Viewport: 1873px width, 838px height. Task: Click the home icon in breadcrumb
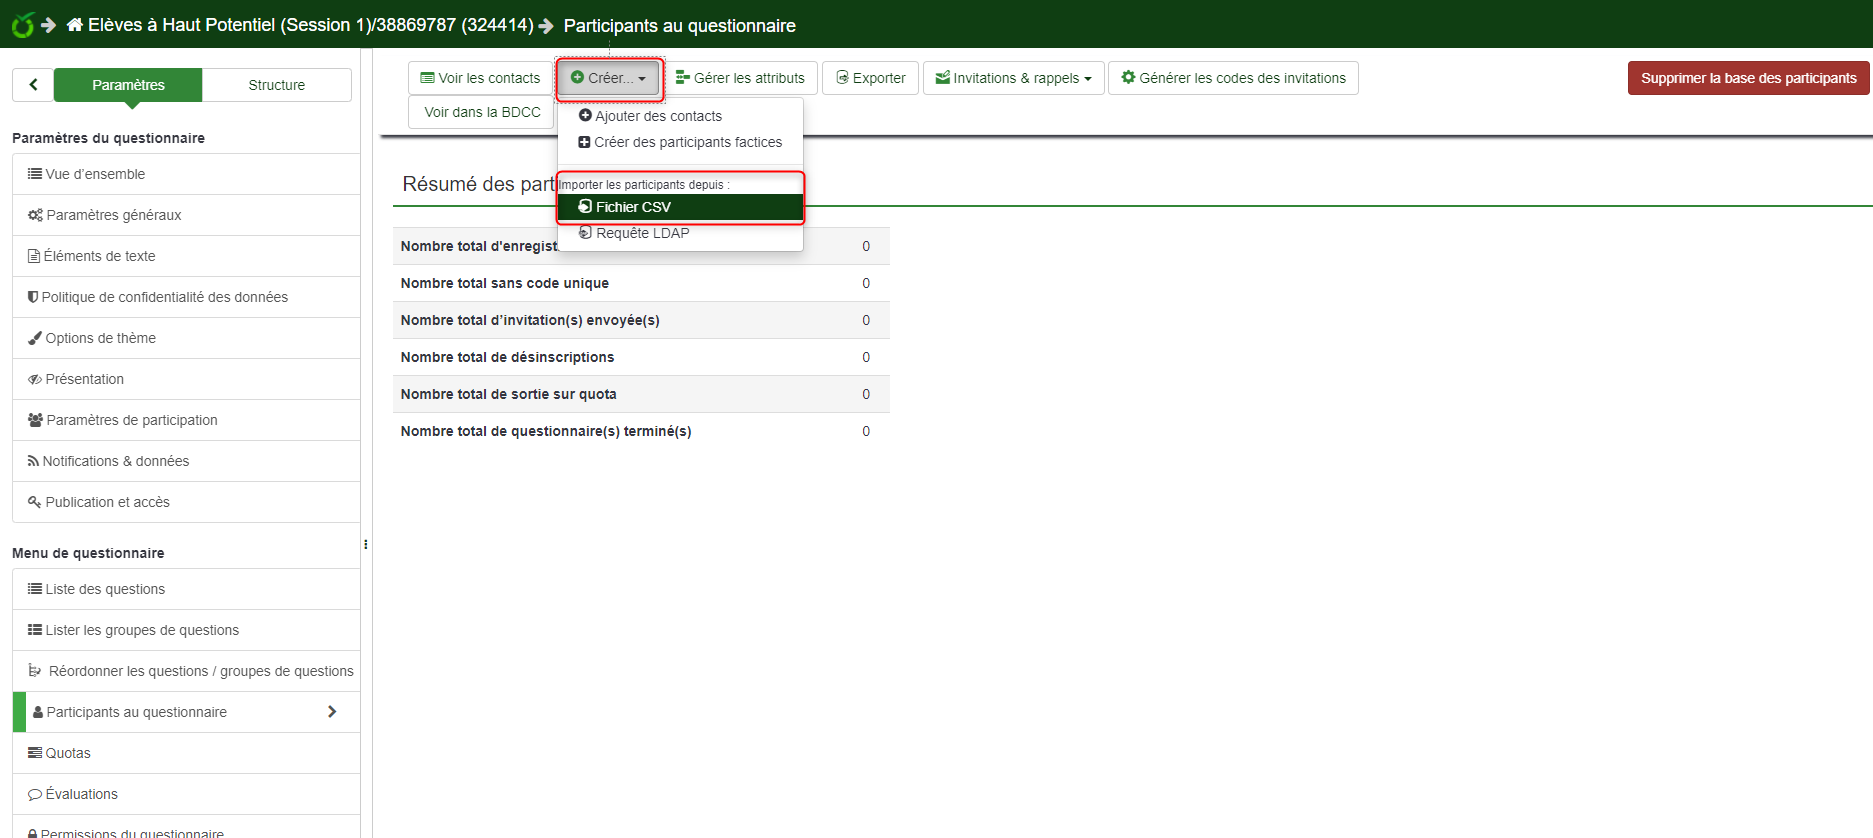pyautogui.click(x=75, y=25)
